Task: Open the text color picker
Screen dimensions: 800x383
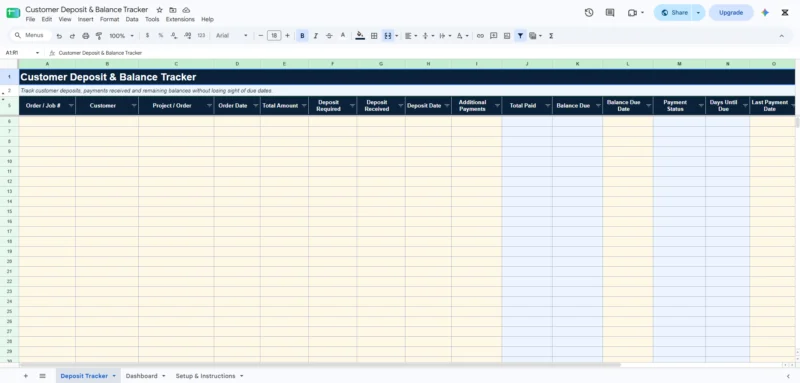Action: tap(343, 36)
